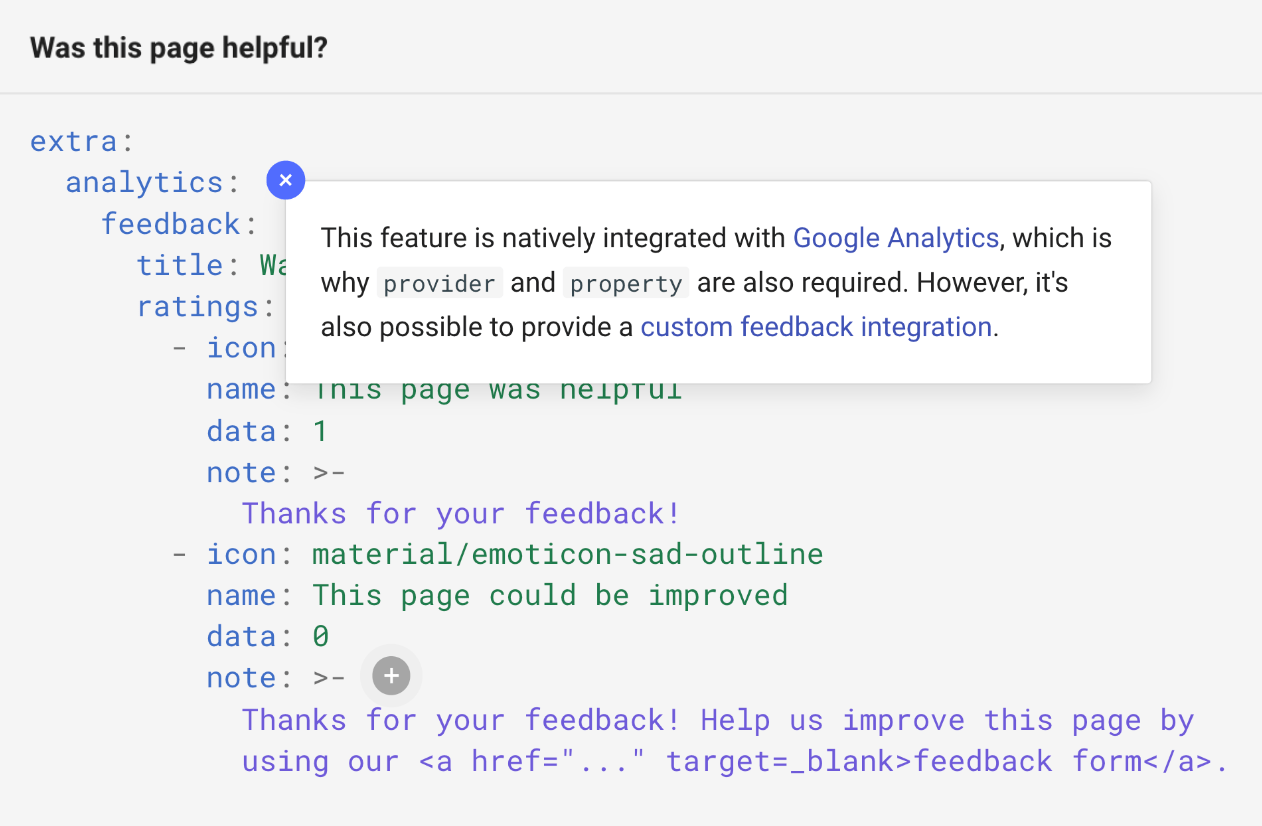Image resolution: width=1262 pixels, height=826 pixels.
Task: Select the provider code snippet in the tooltip
Action: coord(439,282)
